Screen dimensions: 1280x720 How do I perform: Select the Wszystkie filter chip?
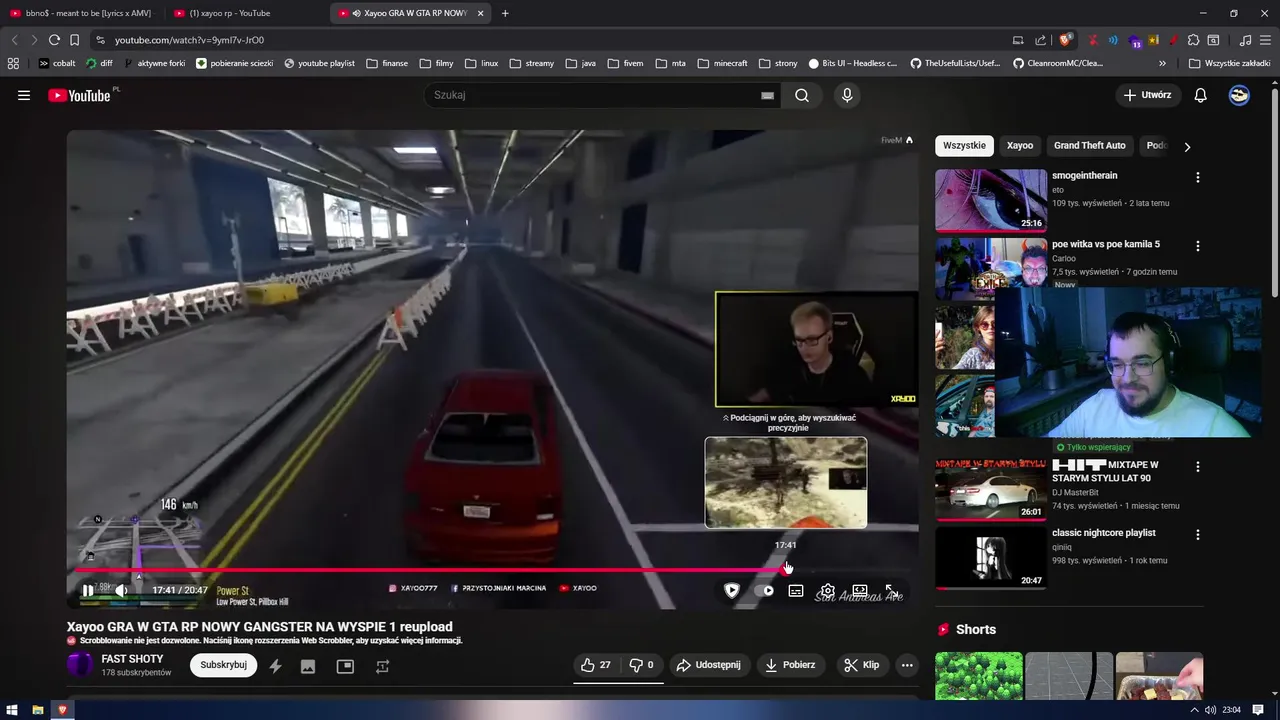coord(964,146)
